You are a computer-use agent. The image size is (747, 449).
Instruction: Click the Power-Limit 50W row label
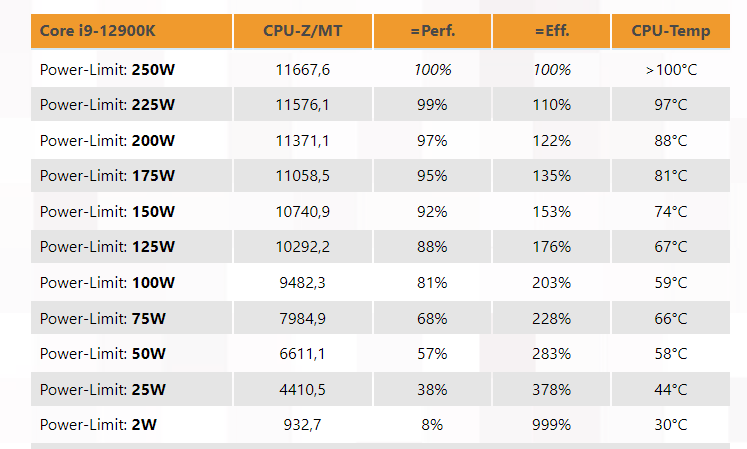[x=103, y=354]
